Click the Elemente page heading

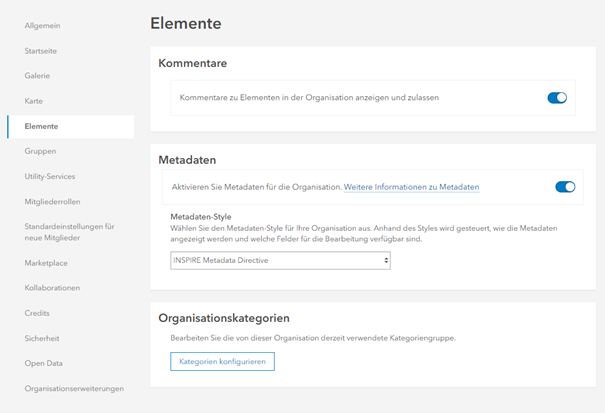tap(186, 24)
